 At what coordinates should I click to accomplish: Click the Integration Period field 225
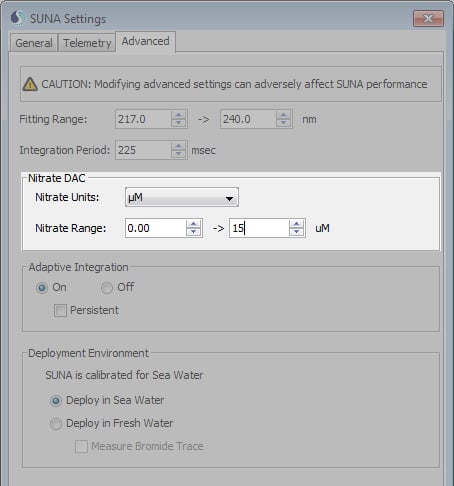(x=143, y=150)
